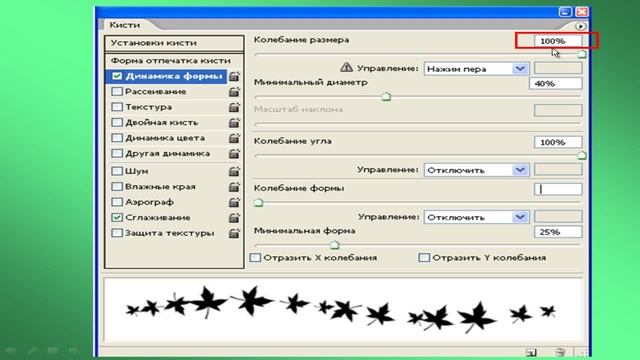Click the create new brush icon

pos(531,352)
